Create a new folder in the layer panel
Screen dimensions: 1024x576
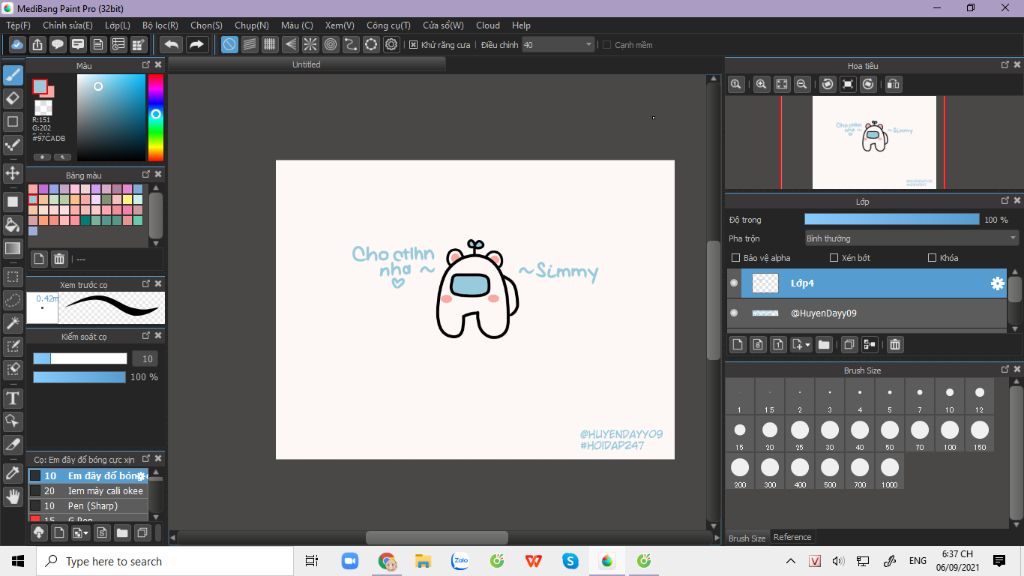824,344
